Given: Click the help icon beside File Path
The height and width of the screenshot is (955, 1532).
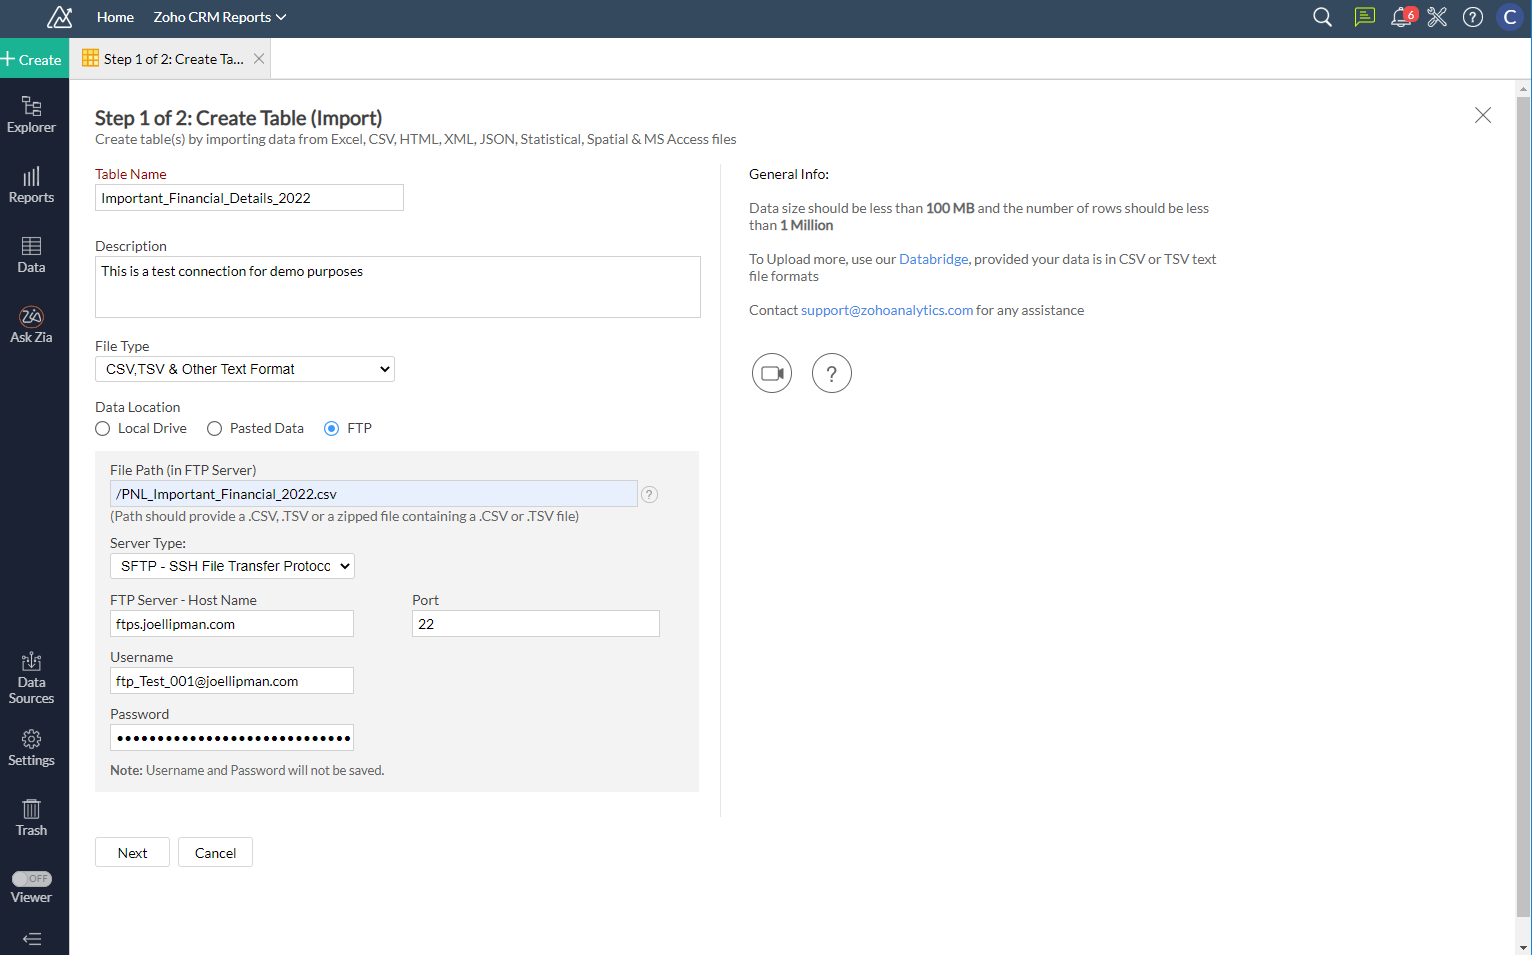Looking at the screenshot, I should click(x=649, y=494).
